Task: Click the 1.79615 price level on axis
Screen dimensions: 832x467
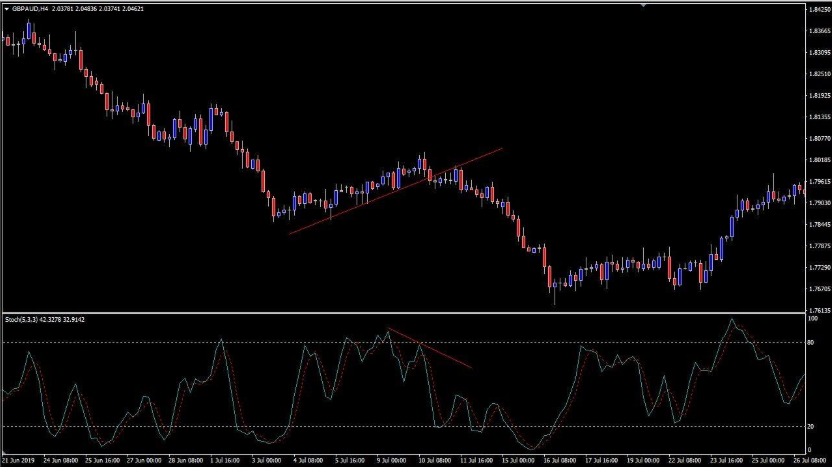Action: click(x=819, y=181)
